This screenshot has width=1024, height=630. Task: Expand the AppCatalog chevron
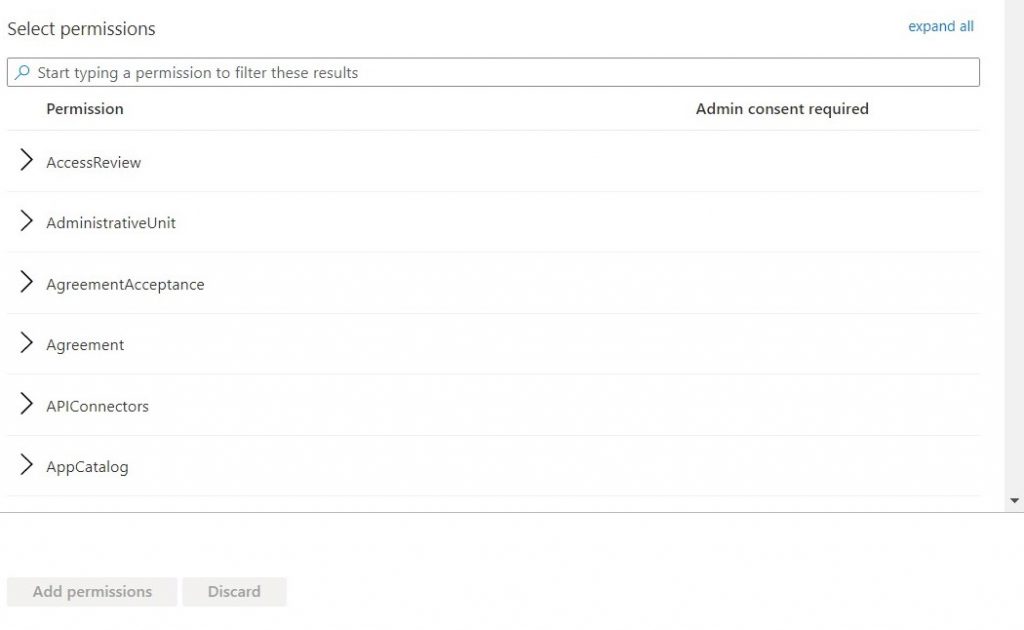pyautogui.click(x=26, y=465)
